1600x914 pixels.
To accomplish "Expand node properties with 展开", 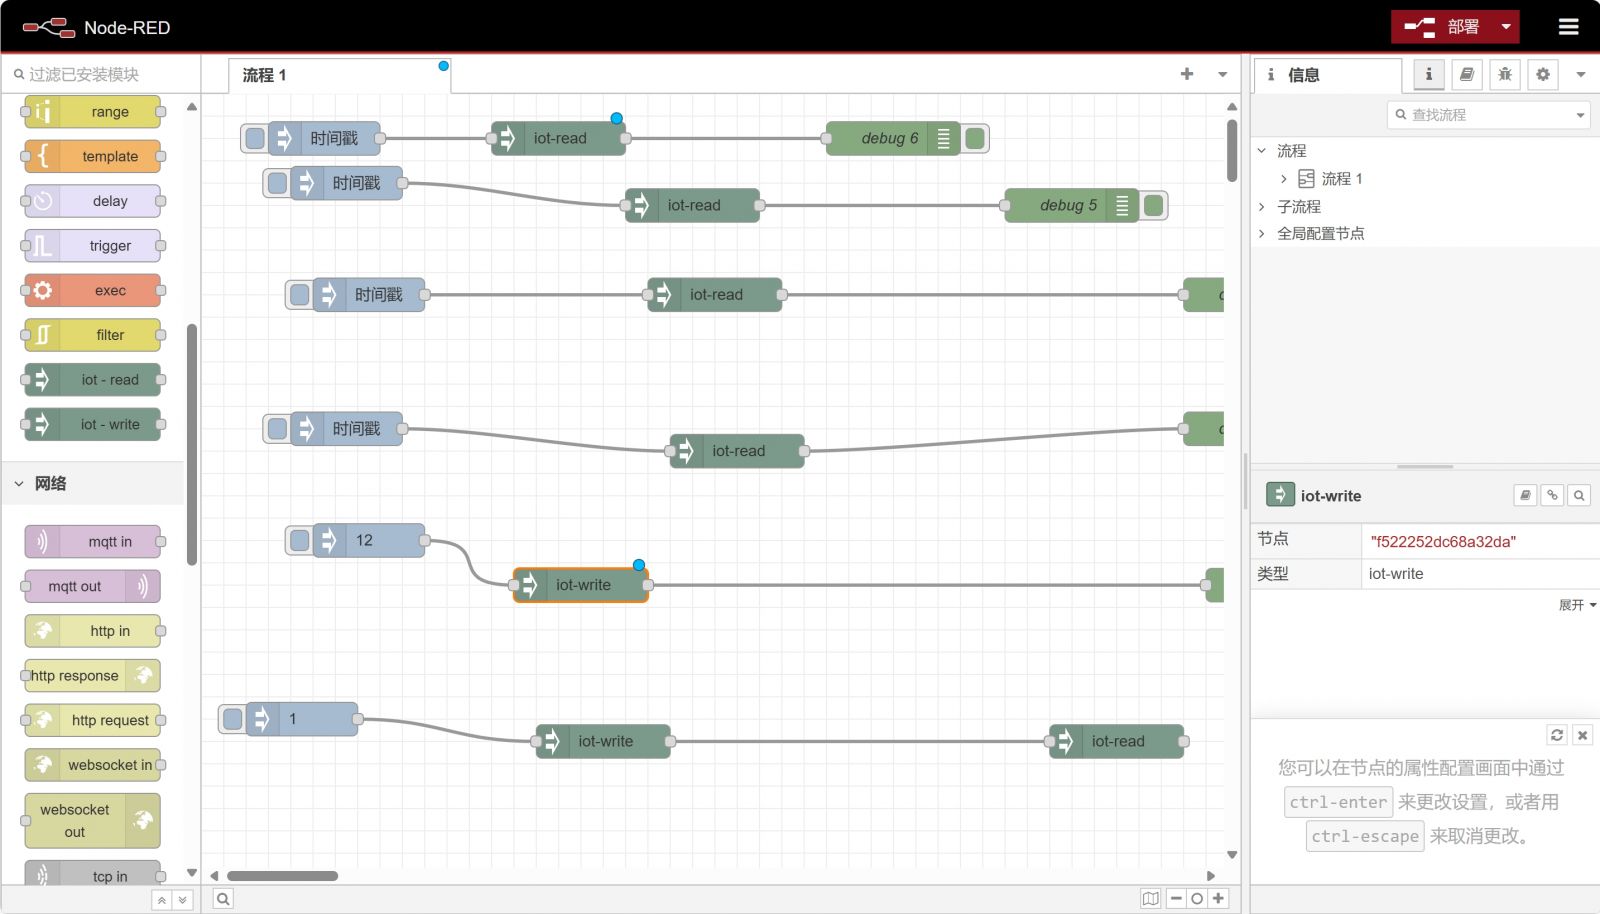I will click(x=1577, y=605).
